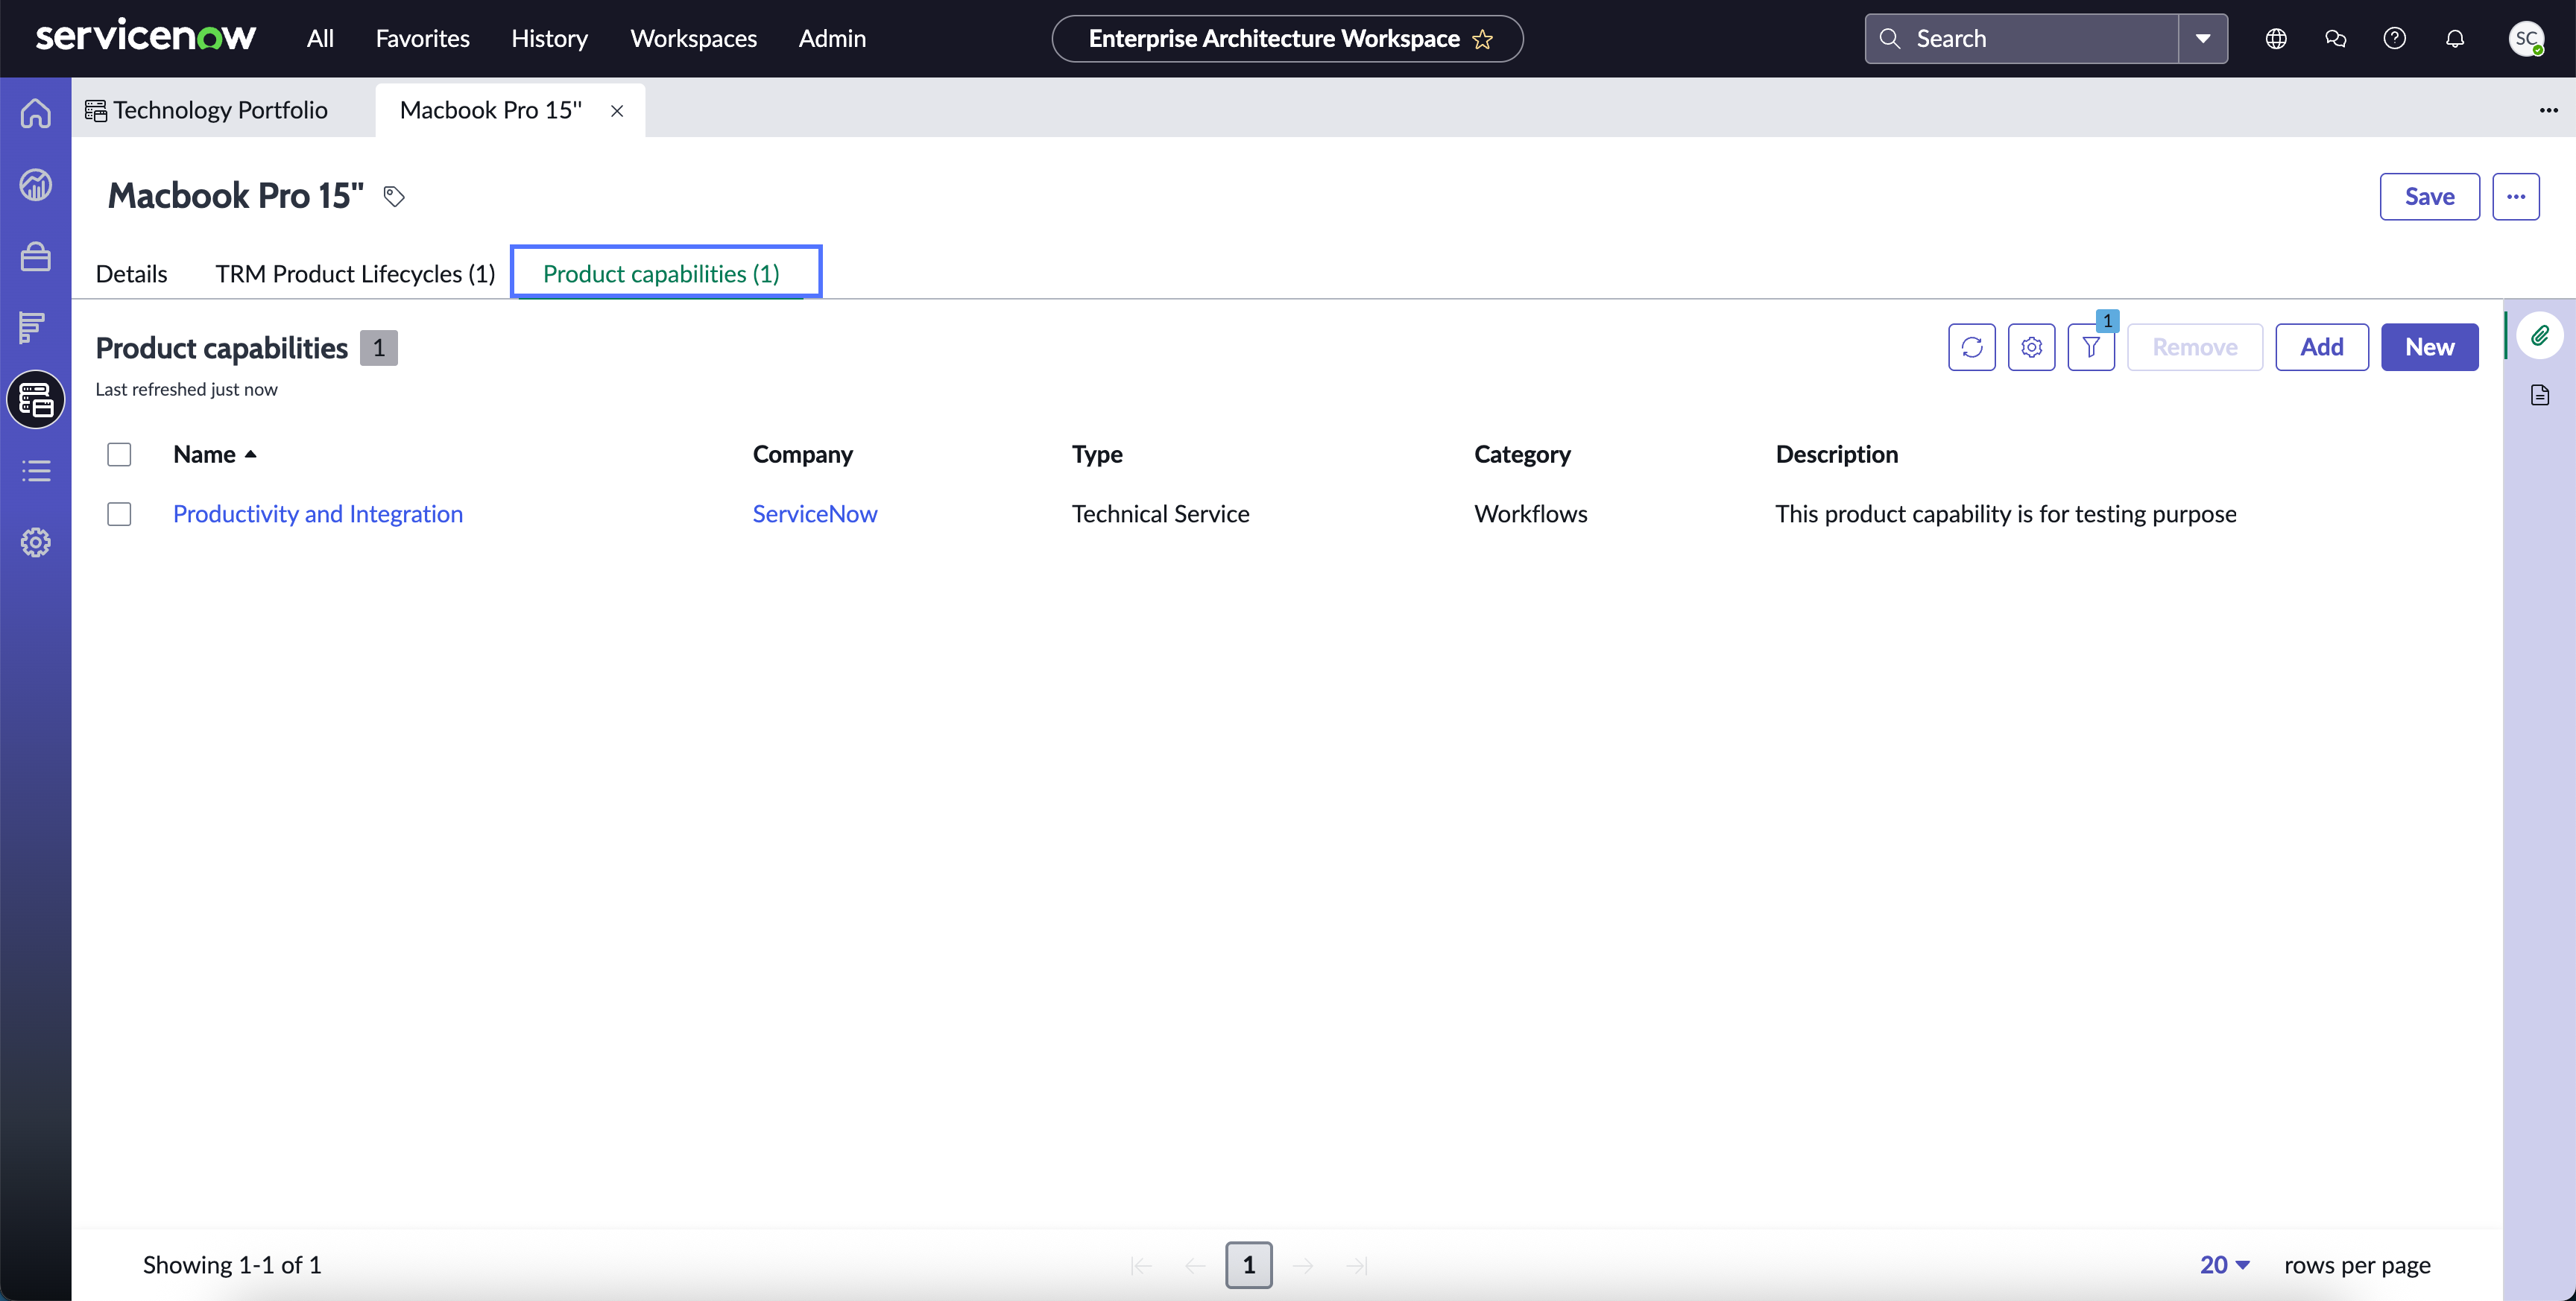Sort by the Name column header
Viewport: 2576px width, 1301px height.
204,455
